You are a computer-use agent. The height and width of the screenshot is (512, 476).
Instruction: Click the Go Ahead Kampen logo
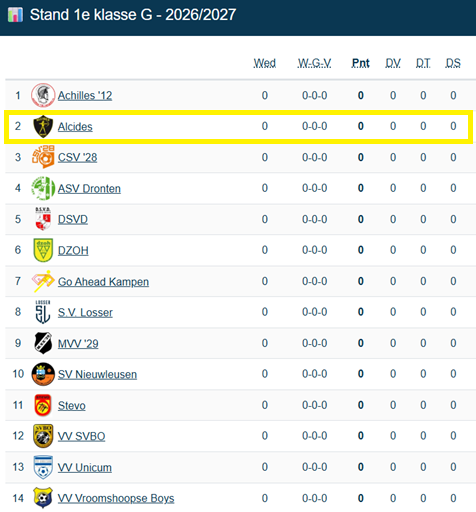pyautogui.click(x=43, y=281)
